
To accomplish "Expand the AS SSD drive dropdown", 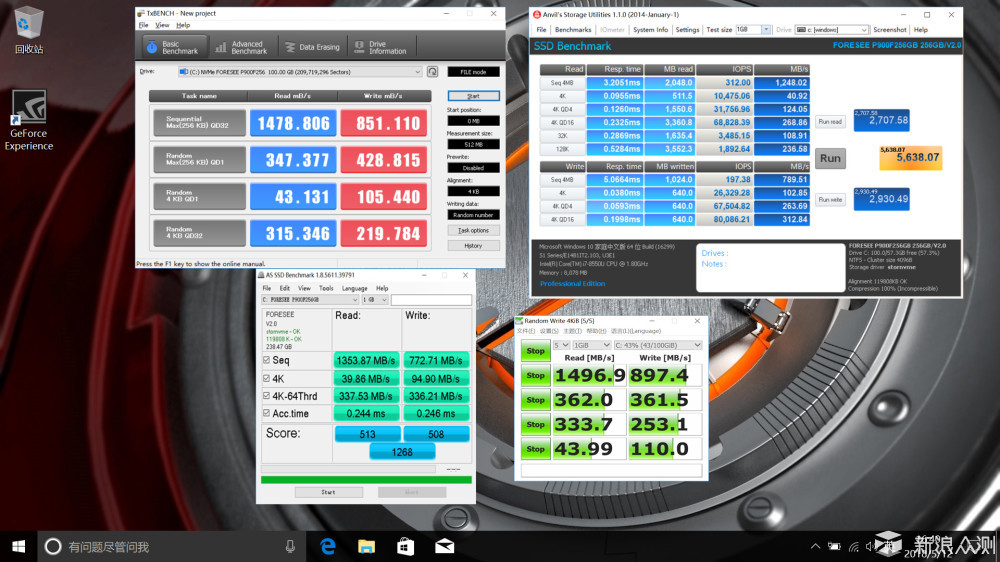I will point(355,300).
